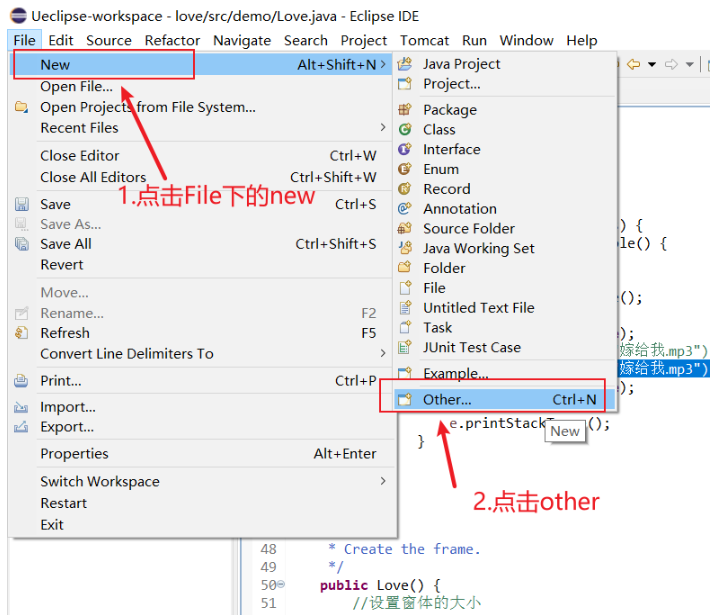Viewport: 719px width, 615px height.
Task: Select Properties menu entry
Action: [202, 454]
